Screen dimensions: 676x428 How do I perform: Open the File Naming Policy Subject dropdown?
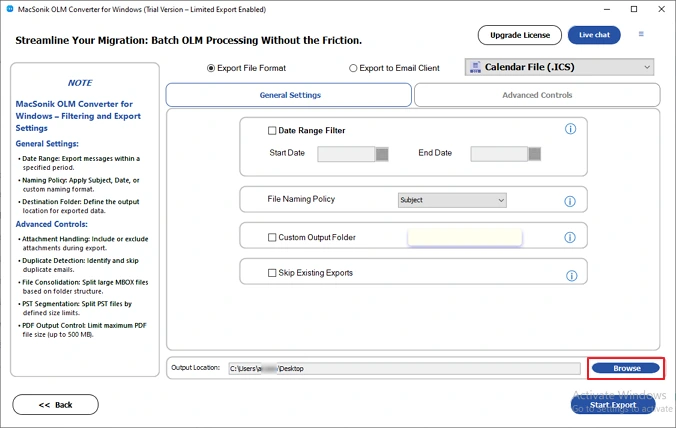452,200
